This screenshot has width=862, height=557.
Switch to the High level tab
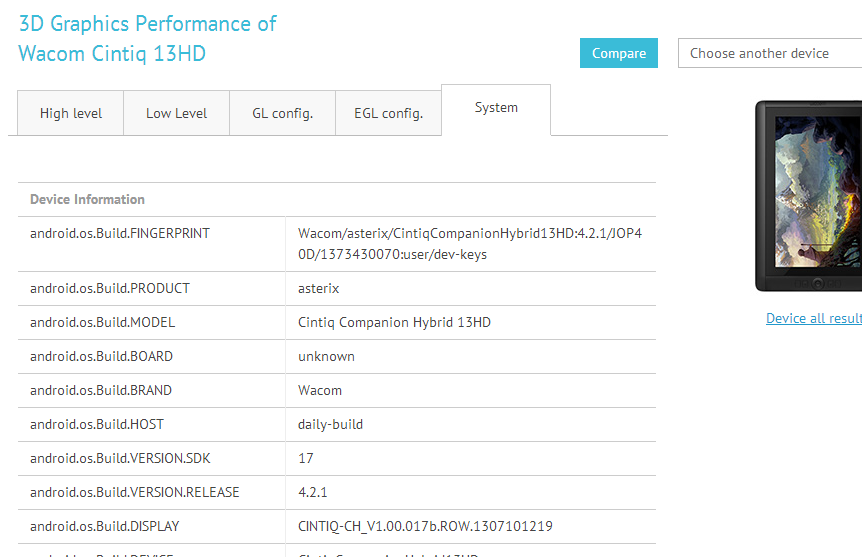point(71,113)
